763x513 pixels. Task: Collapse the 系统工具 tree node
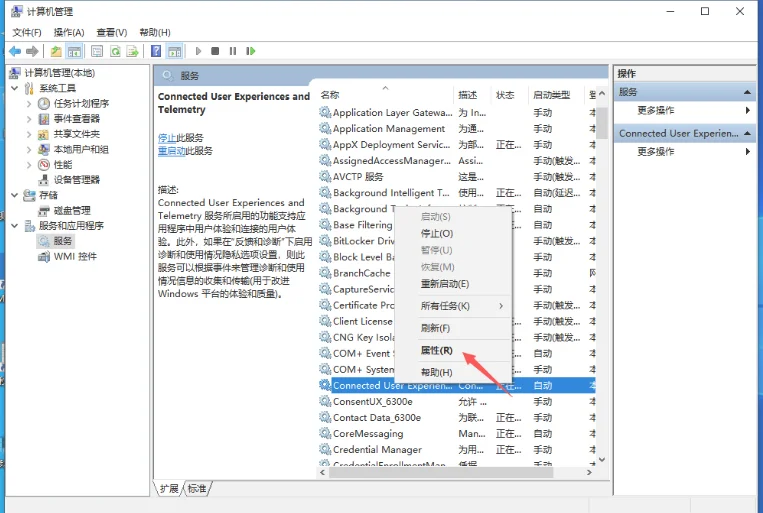pos(14,89)
